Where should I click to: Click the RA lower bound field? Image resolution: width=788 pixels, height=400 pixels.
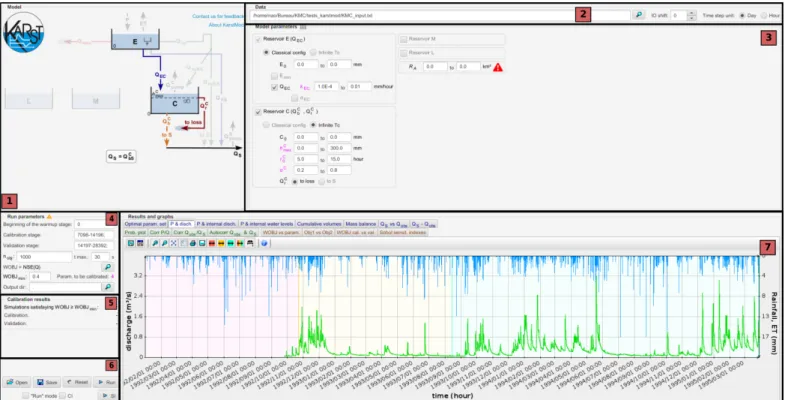pyautogui.click(x=436, y=66)
